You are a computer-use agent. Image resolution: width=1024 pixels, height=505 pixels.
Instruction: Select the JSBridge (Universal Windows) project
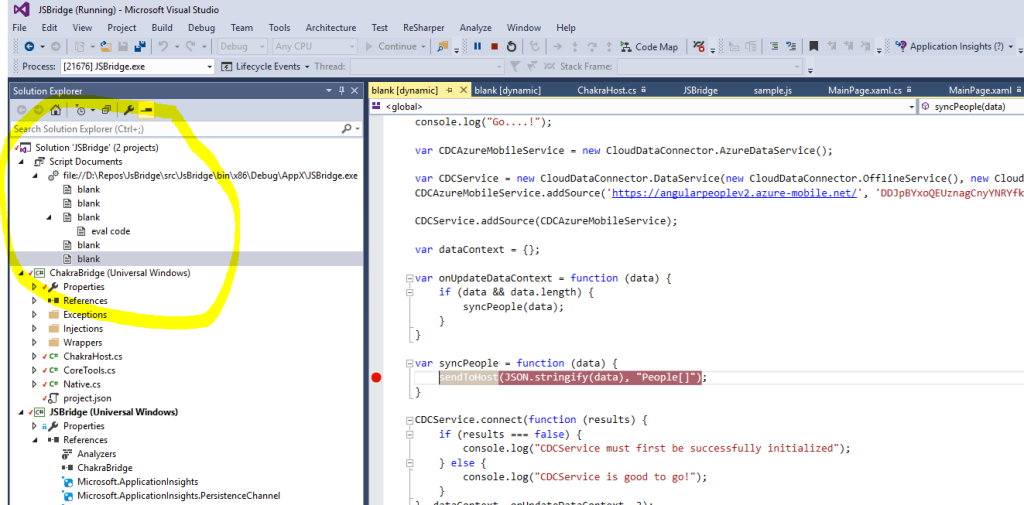114,412
